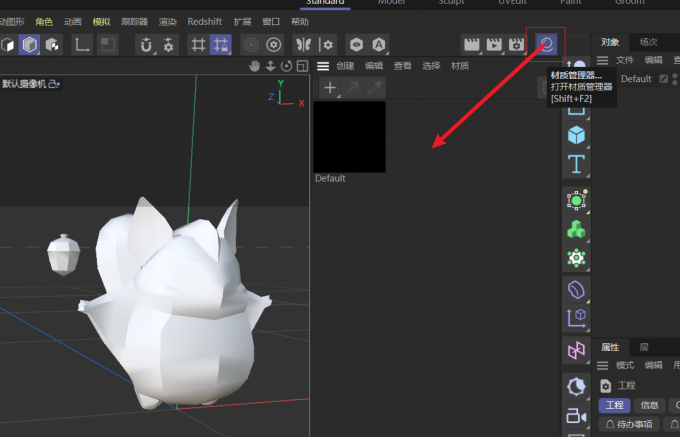Click Default object's layer square icon
The width and height of the screenshot is (680, 437).
coord(664,79)
